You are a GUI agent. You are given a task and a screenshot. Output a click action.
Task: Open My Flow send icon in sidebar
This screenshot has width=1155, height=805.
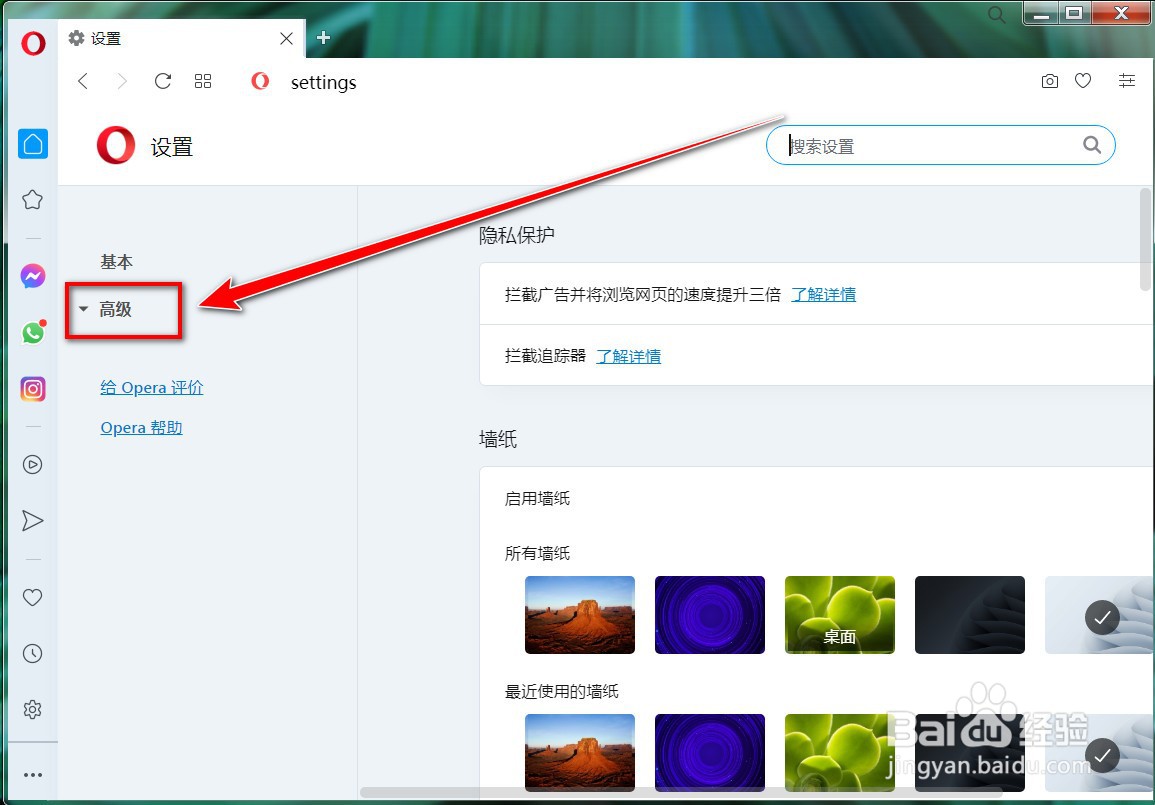[x=32, y=521]
